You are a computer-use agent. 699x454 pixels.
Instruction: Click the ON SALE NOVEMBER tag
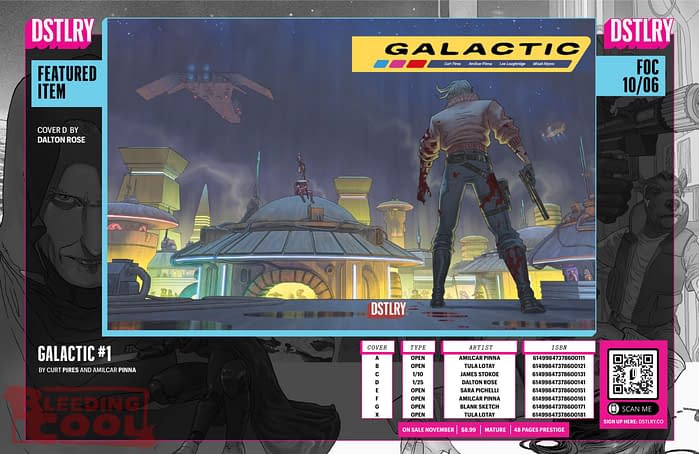coord(427,430)
